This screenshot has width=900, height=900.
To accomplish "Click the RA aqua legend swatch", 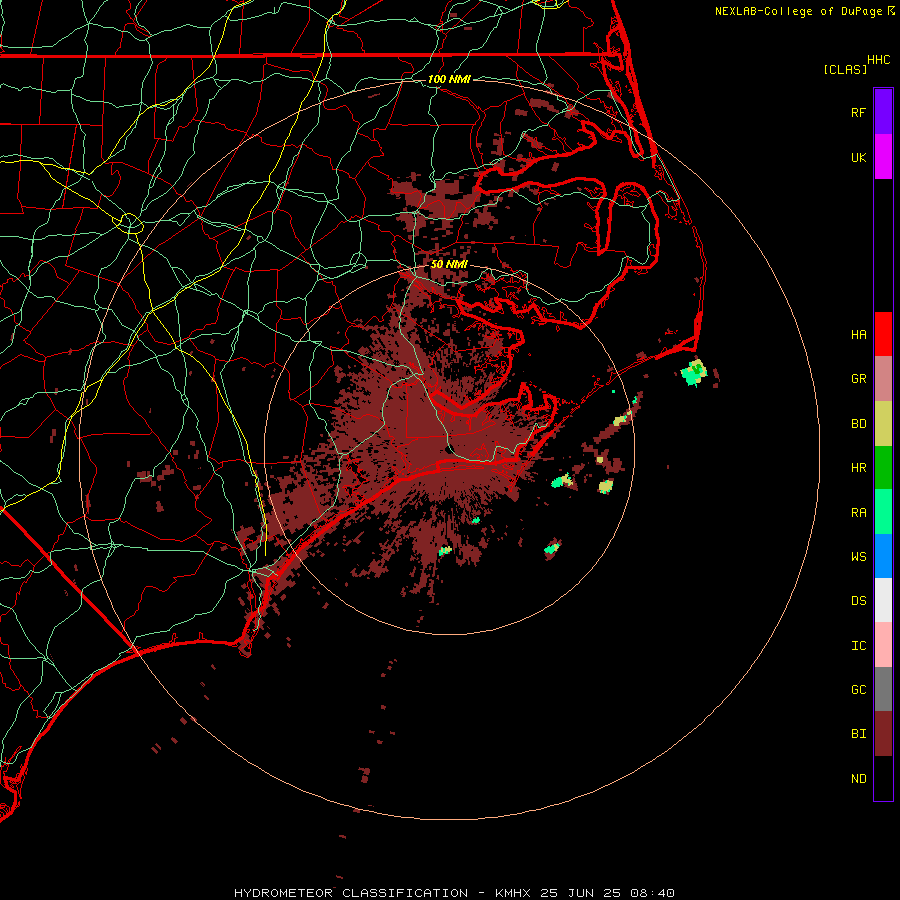I will [883, 512].
